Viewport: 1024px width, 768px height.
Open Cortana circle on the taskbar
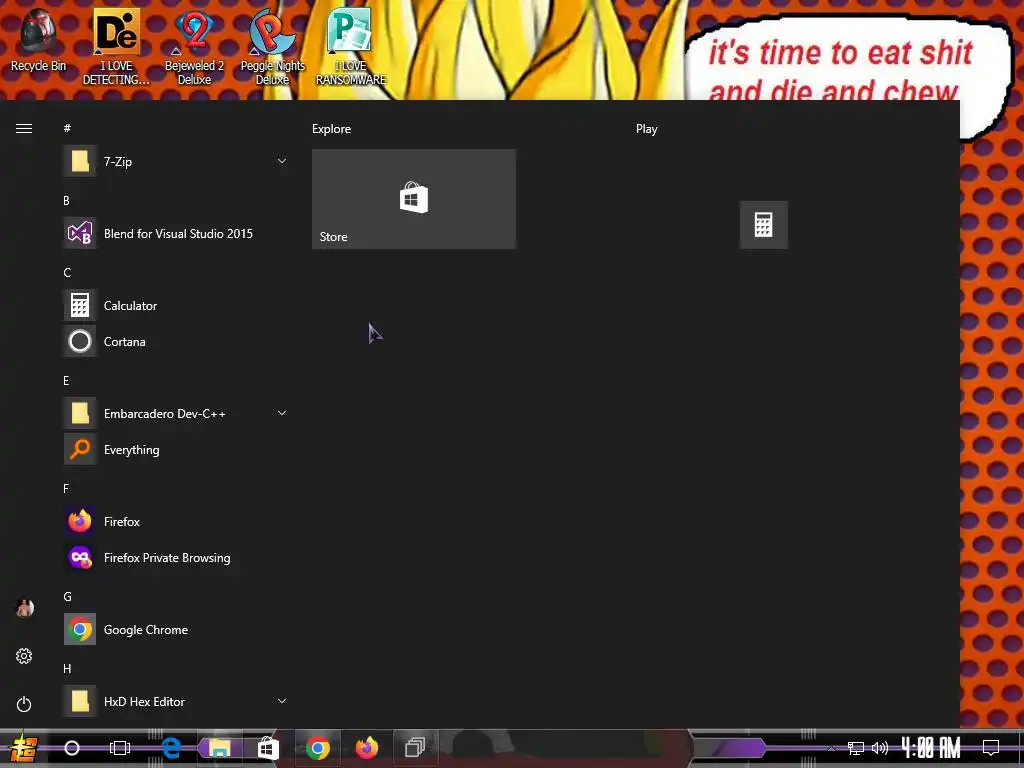pos(72,748)
